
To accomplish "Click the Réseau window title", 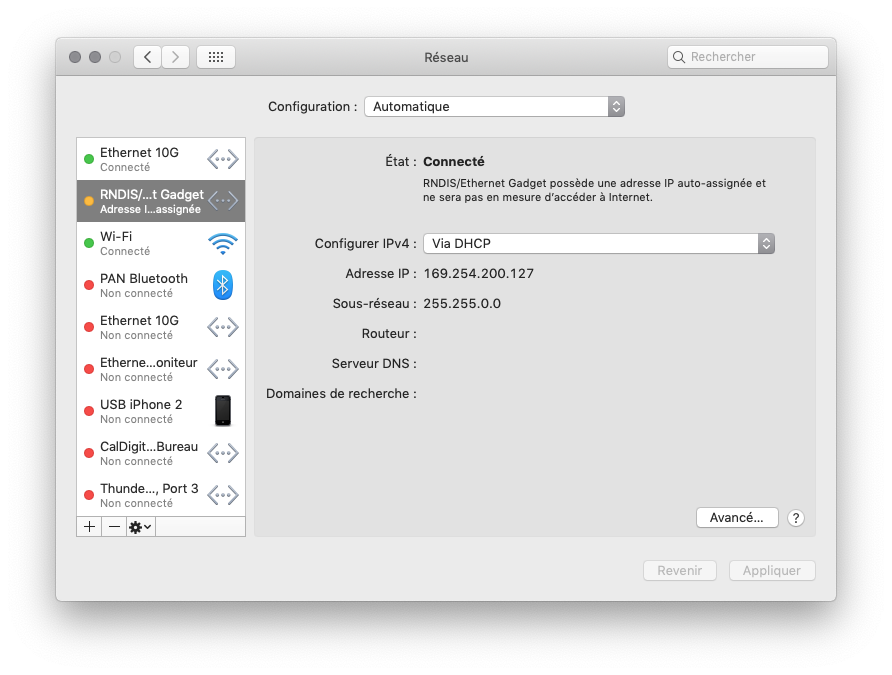I will pos(446,57).
